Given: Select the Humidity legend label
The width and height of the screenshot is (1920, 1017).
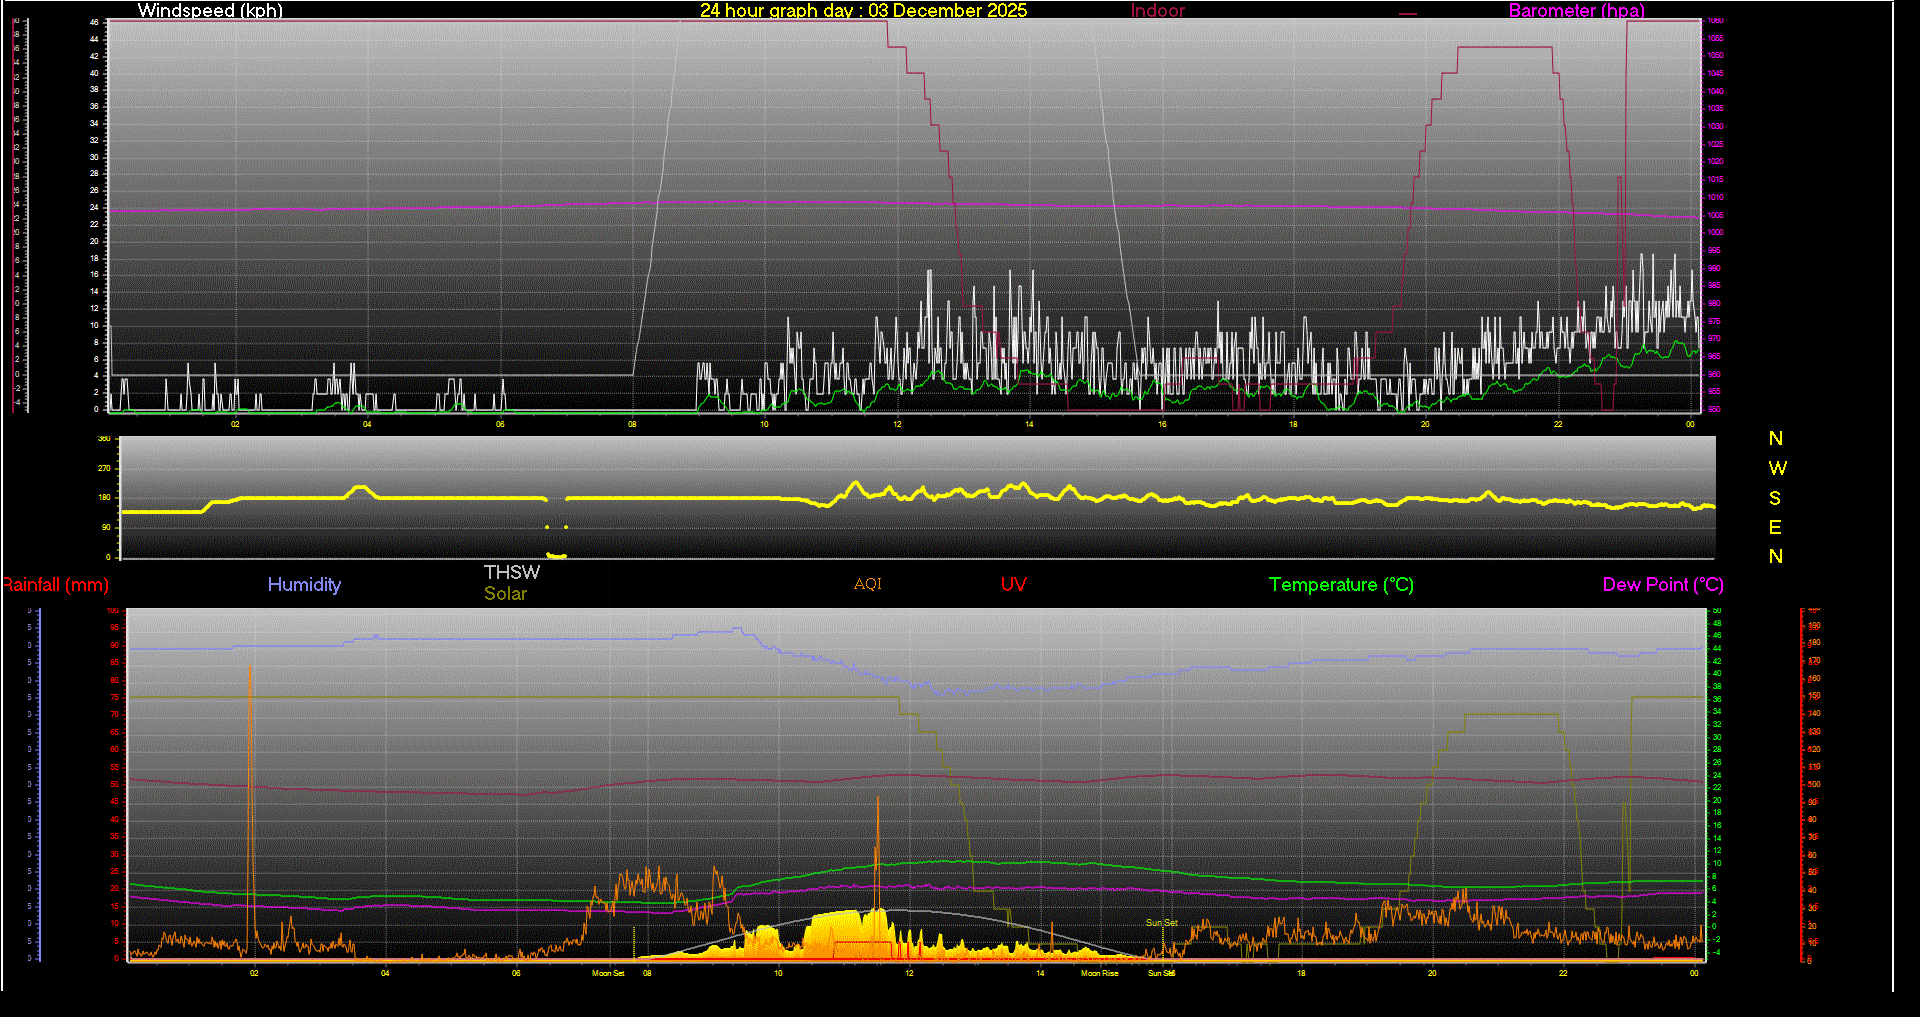Looking at the screenshot, I should (x=305, y=585).
